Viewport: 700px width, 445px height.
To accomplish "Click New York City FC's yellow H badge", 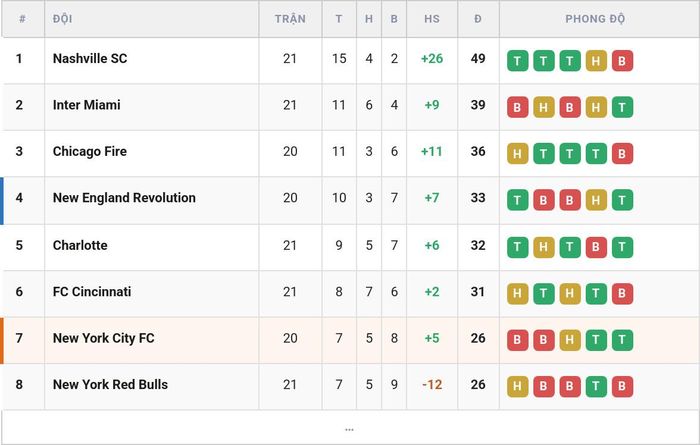I will [570, 340].
